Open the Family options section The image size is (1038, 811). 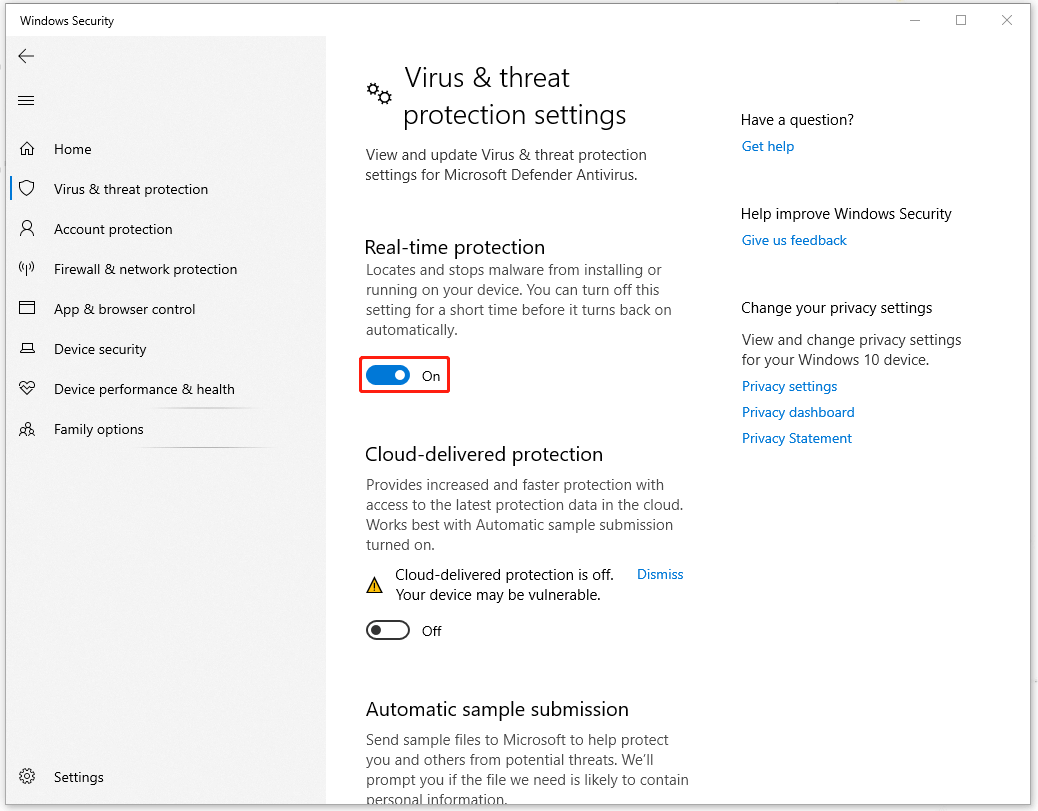click(x=98, y=429)
